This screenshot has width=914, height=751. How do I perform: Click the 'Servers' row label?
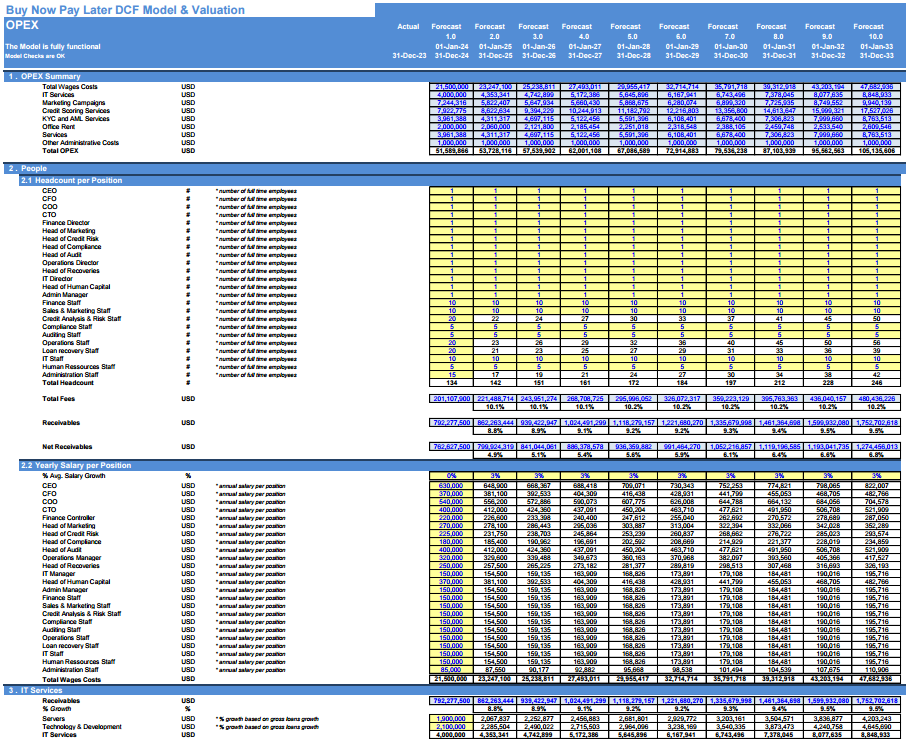click(x=54, y=719)
